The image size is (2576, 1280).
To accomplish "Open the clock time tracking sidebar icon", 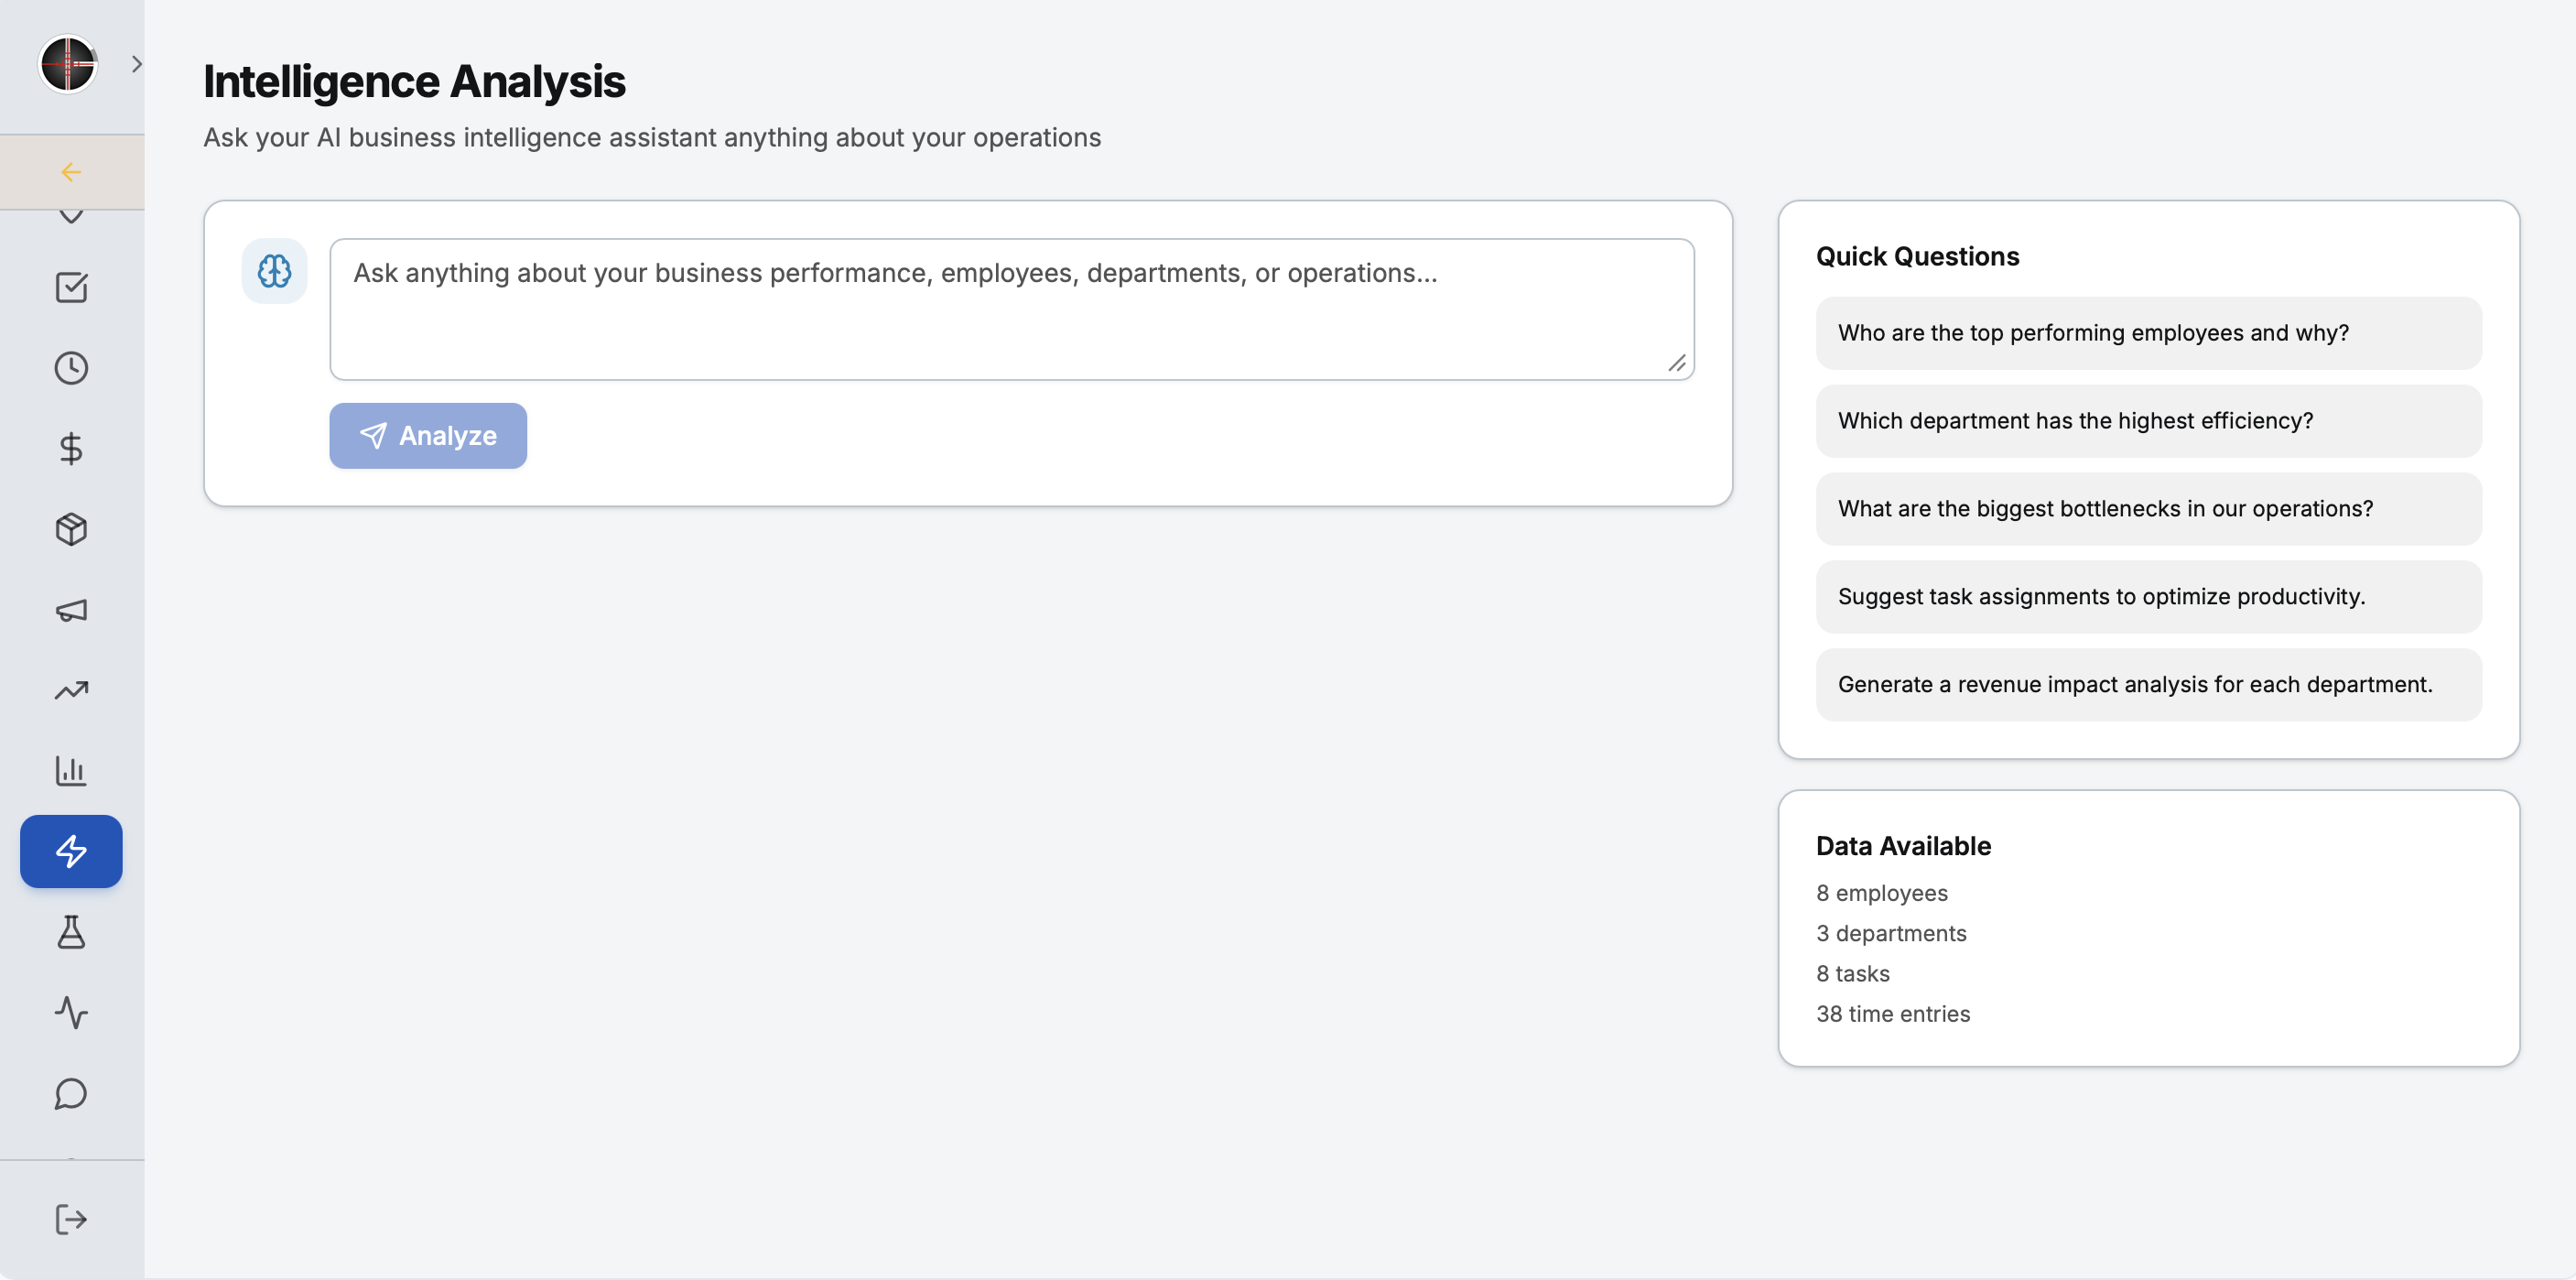I will [x=71, y=368].
